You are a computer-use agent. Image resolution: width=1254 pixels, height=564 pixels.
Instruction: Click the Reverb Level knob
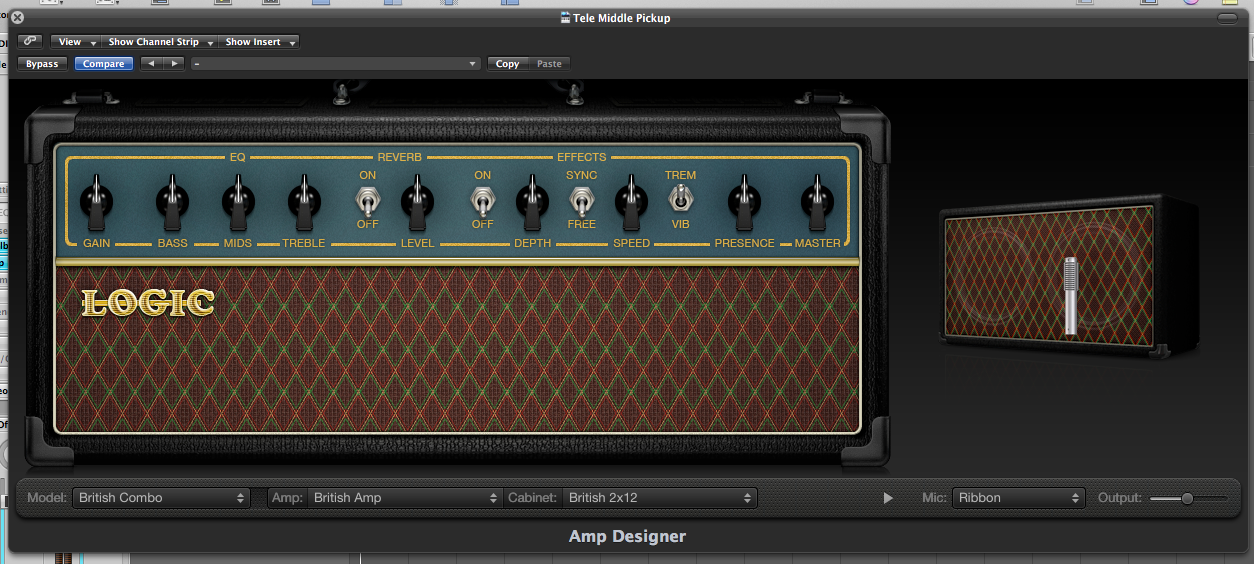(417, 202)
